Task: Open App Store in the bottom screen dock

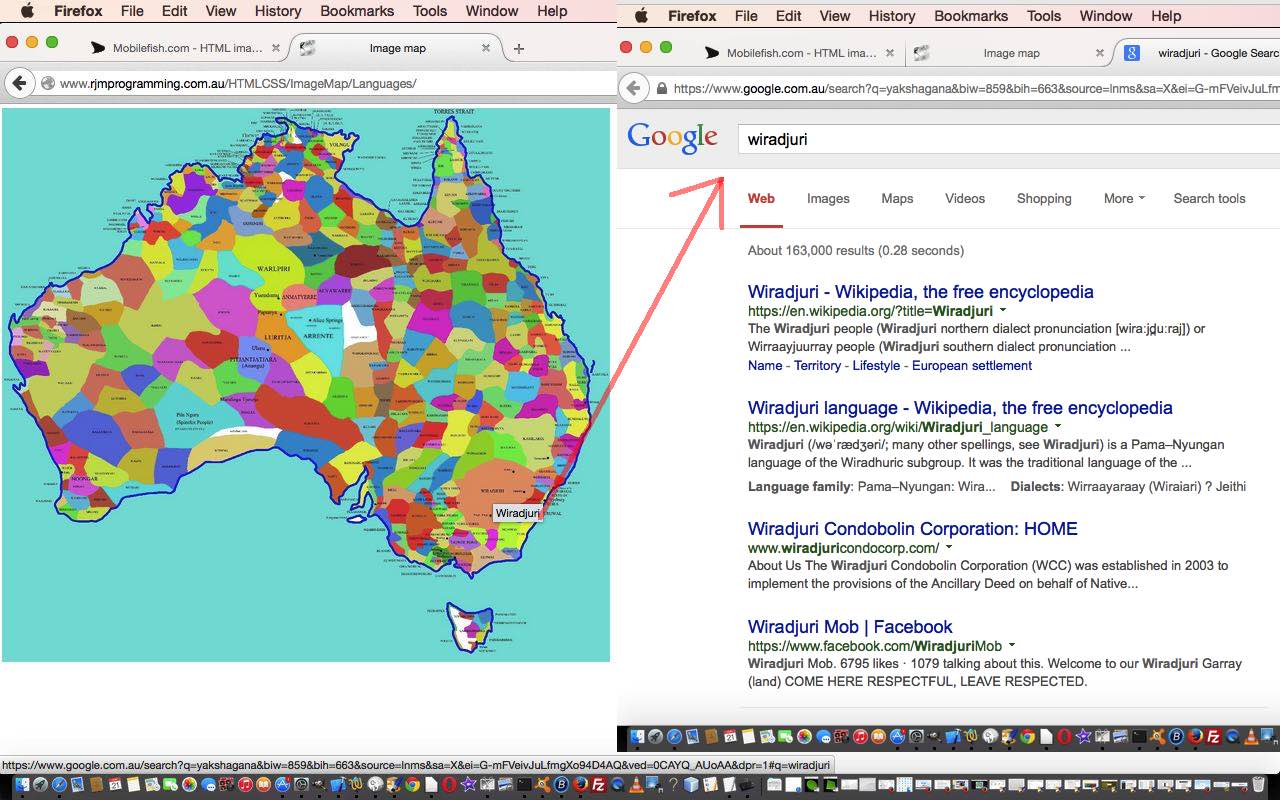Action: (x=283, y=785)
